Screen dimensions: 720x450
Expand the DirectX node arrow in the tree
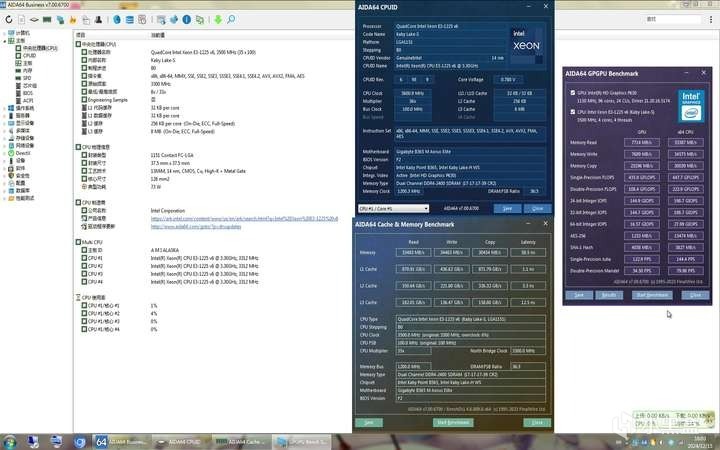click(x=5, y=153)
